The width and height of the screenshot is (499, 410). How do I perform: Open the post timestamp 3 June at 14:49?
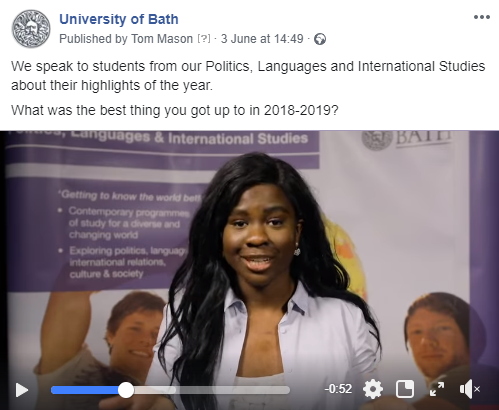[x=262, y=39]
